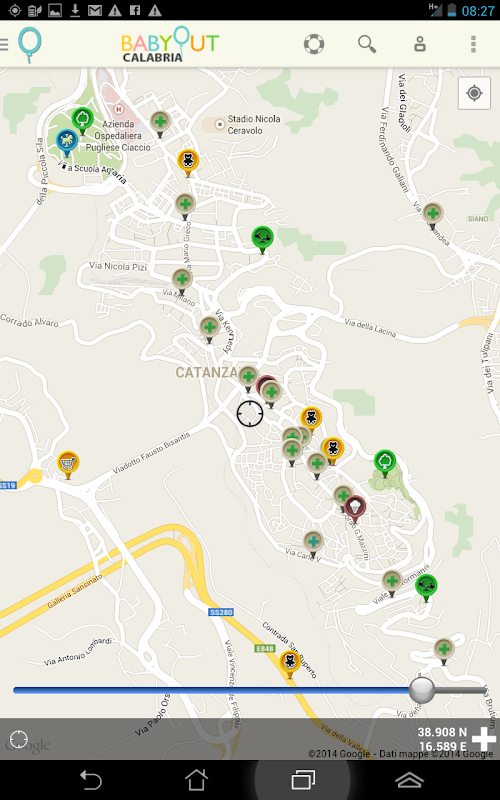The height and width of the screenshot is (800, 500).
Task: Tap the Stadio Nicola Ceravolo label
Action: pos(254,124)
